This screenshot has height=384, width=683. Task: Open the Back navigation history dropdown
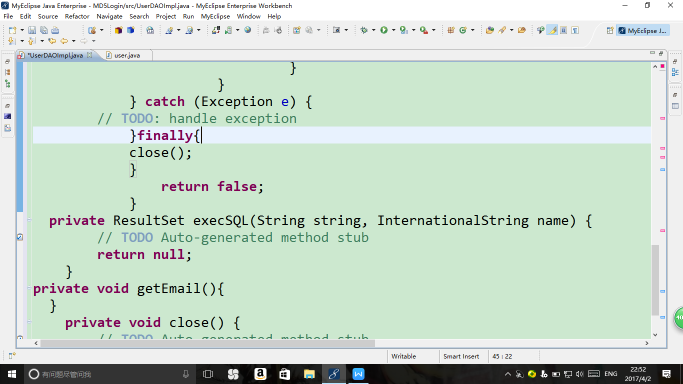point(73,41)
